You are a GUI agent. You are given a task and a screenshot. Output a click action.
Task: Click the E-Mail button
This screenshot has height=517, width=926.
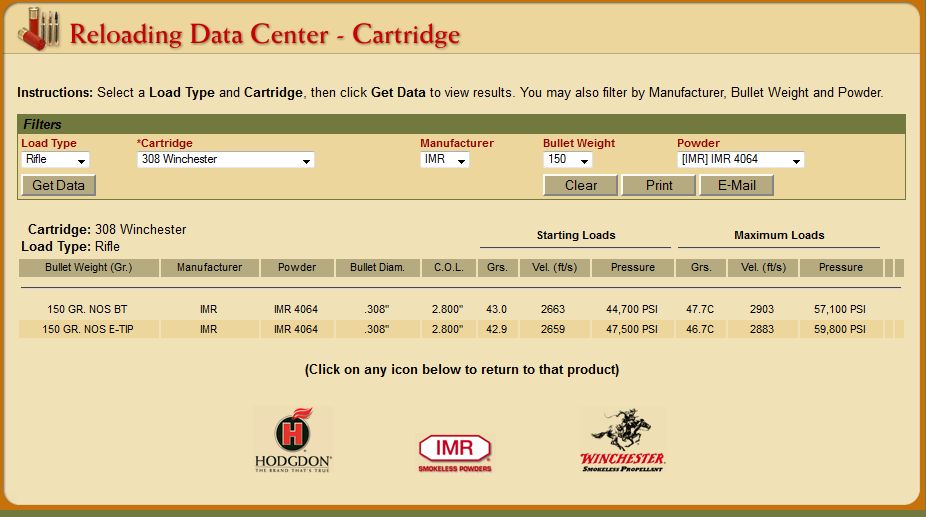[736, 186]
